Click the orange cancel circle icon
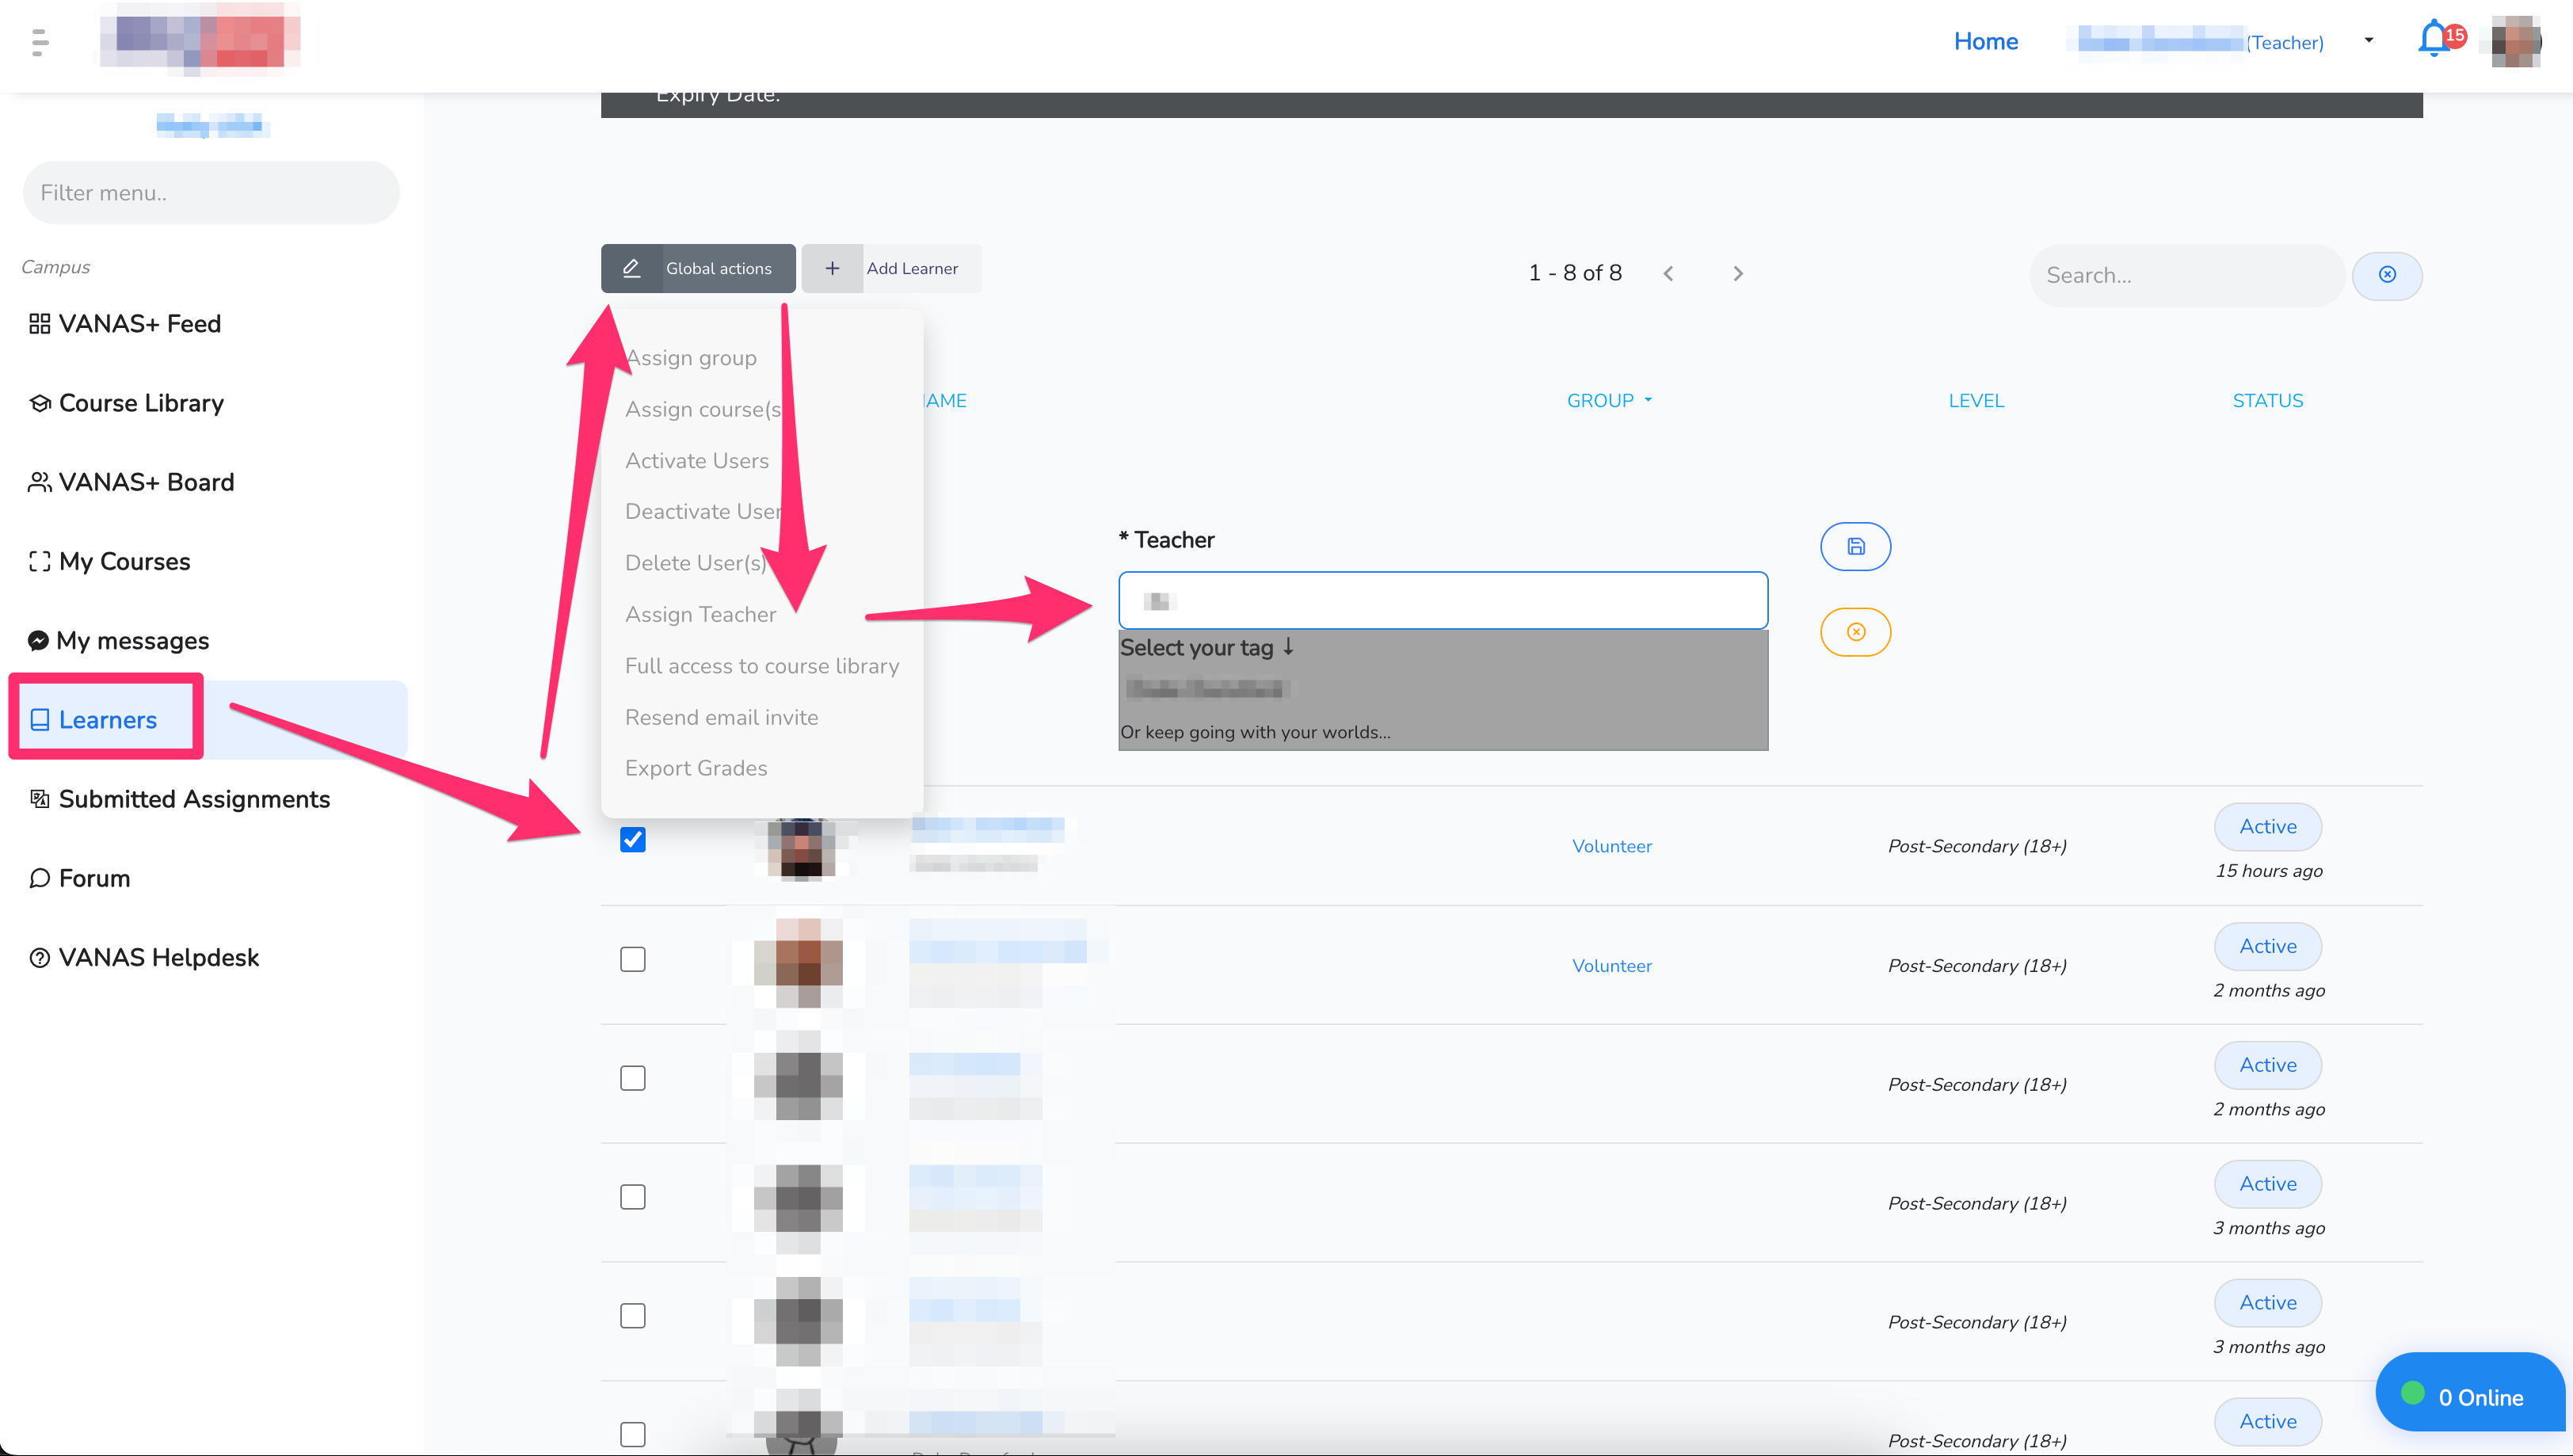Screen dimensions: 2573x1456 click(1855, 632)
